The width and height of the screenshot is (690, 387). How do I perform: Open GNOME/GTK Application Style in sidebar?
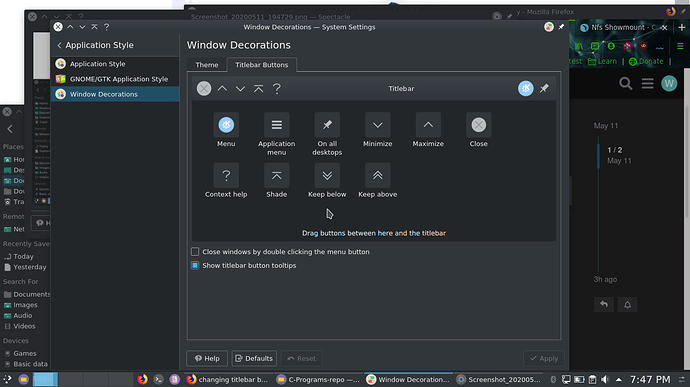click(x=115, y=79)
